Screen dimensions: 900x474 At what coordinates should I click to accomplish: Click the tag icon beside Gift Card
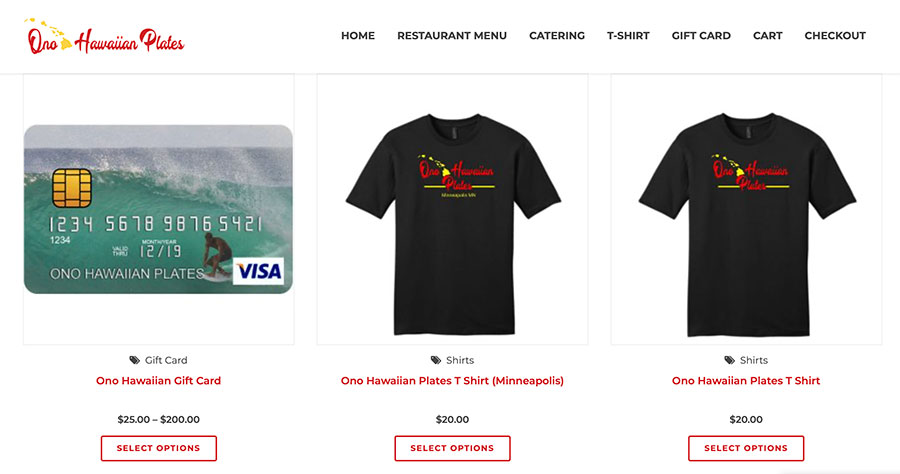134,360
